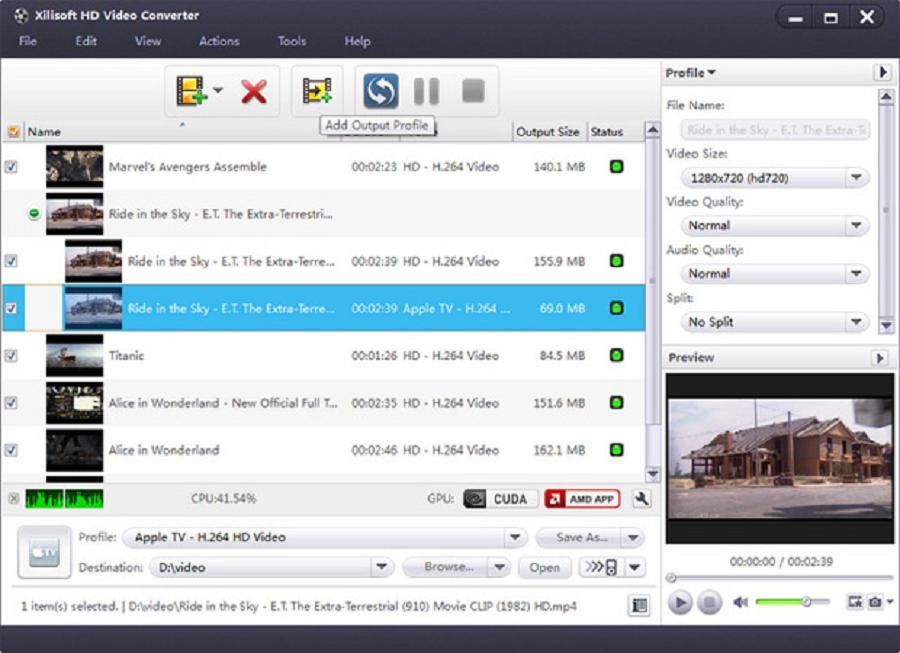Click the Add File toolbar icon
This screenshot has height=653, width=900.
click(x=190, y=92)
